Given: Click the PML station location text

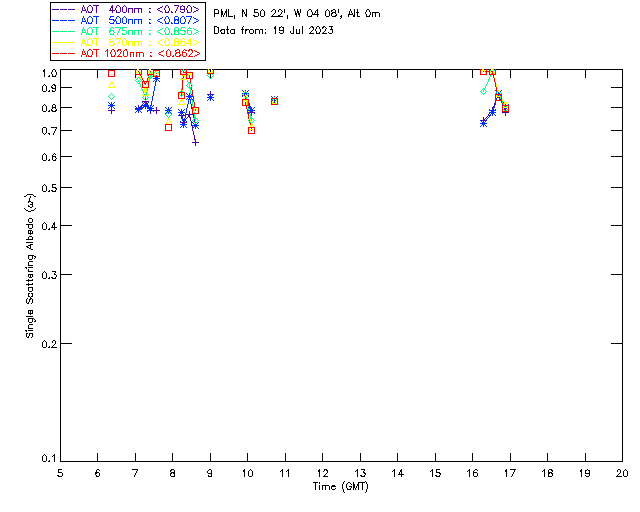Looking at the screenshot, I should point(297,14).
